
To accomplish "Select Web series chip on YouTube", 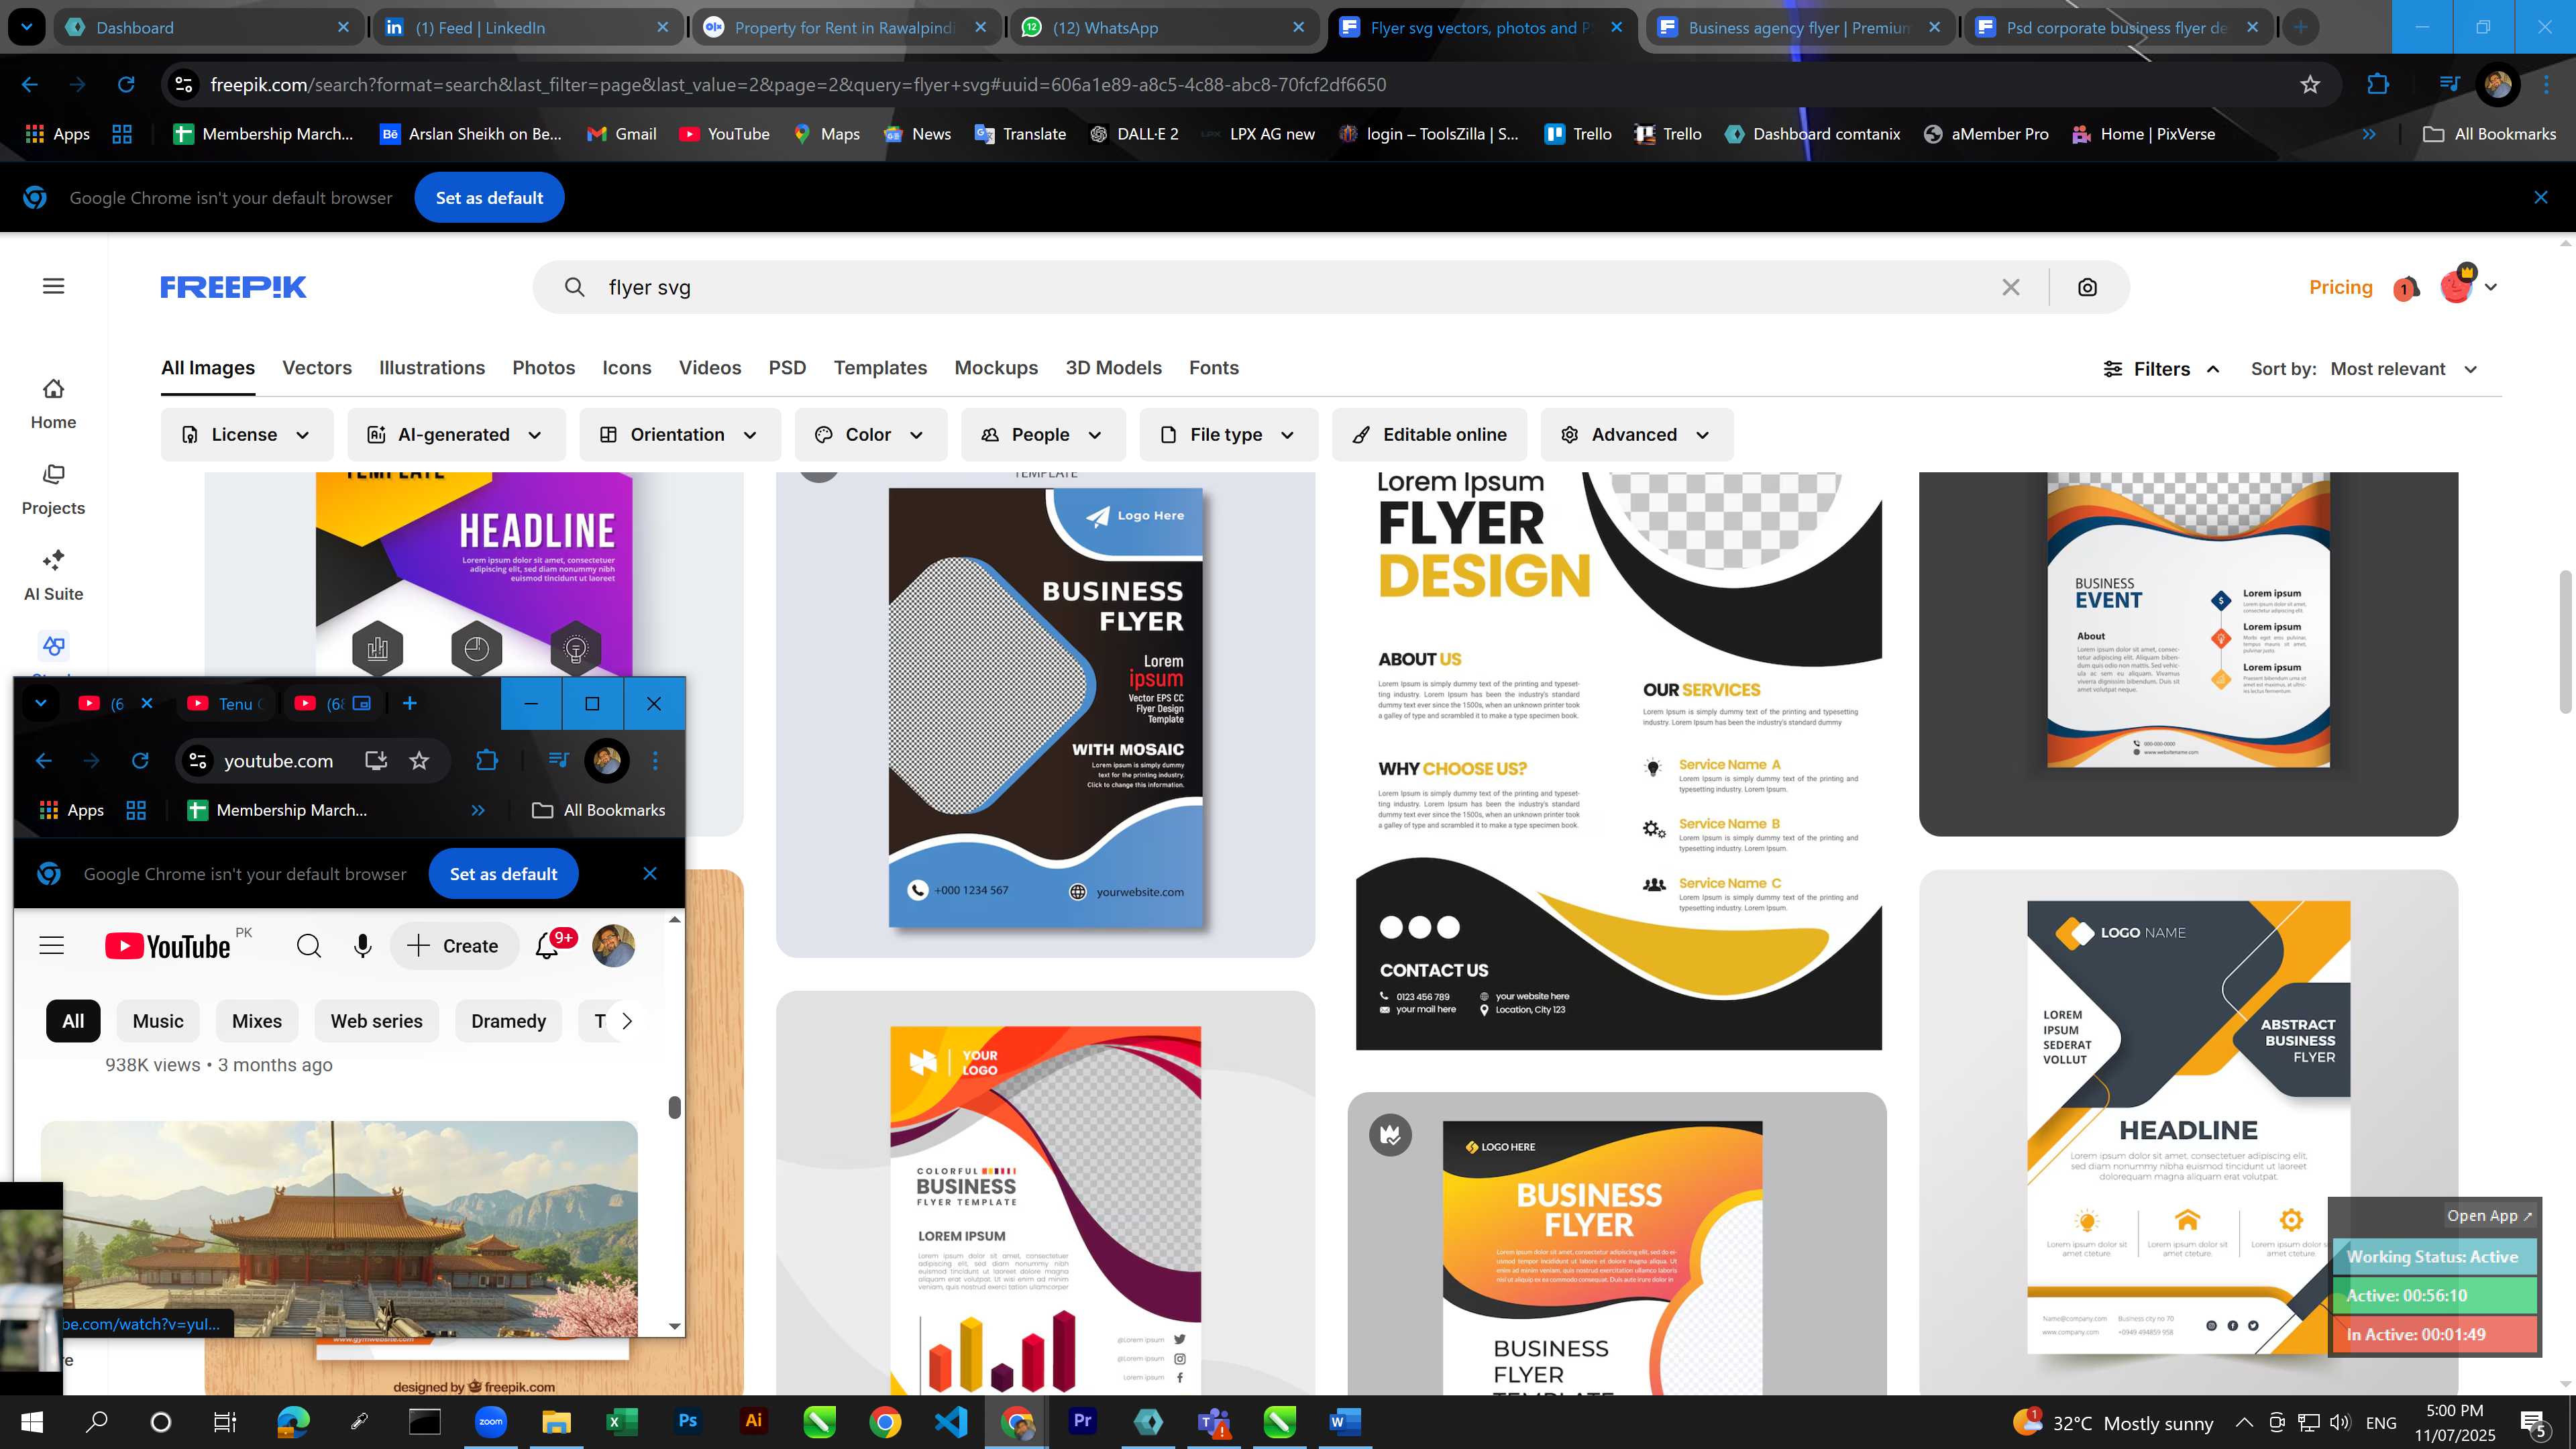I will (376, 1021).
